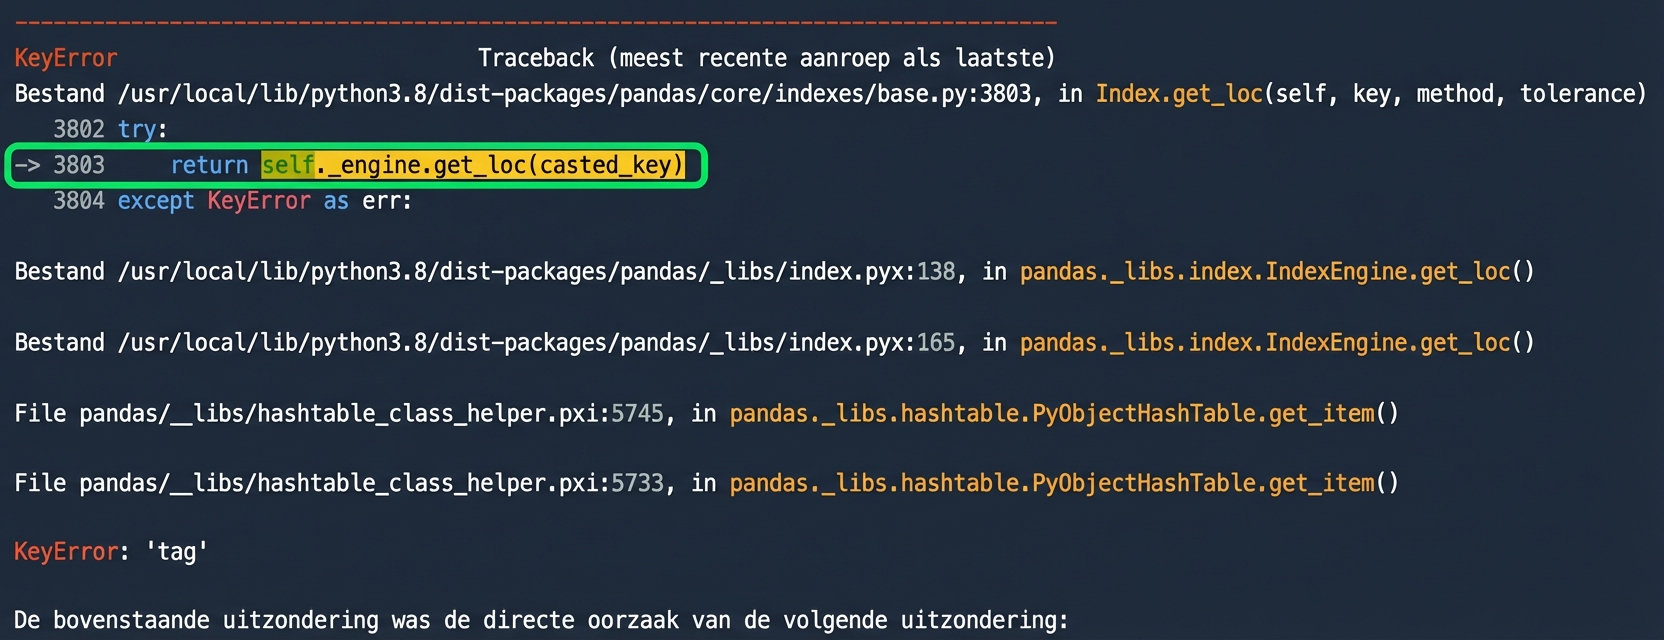Click PyObjectHashTable.get_item() on the pxi:5745 line
Screen dimensions: 1664x640
click(1064, 414)
